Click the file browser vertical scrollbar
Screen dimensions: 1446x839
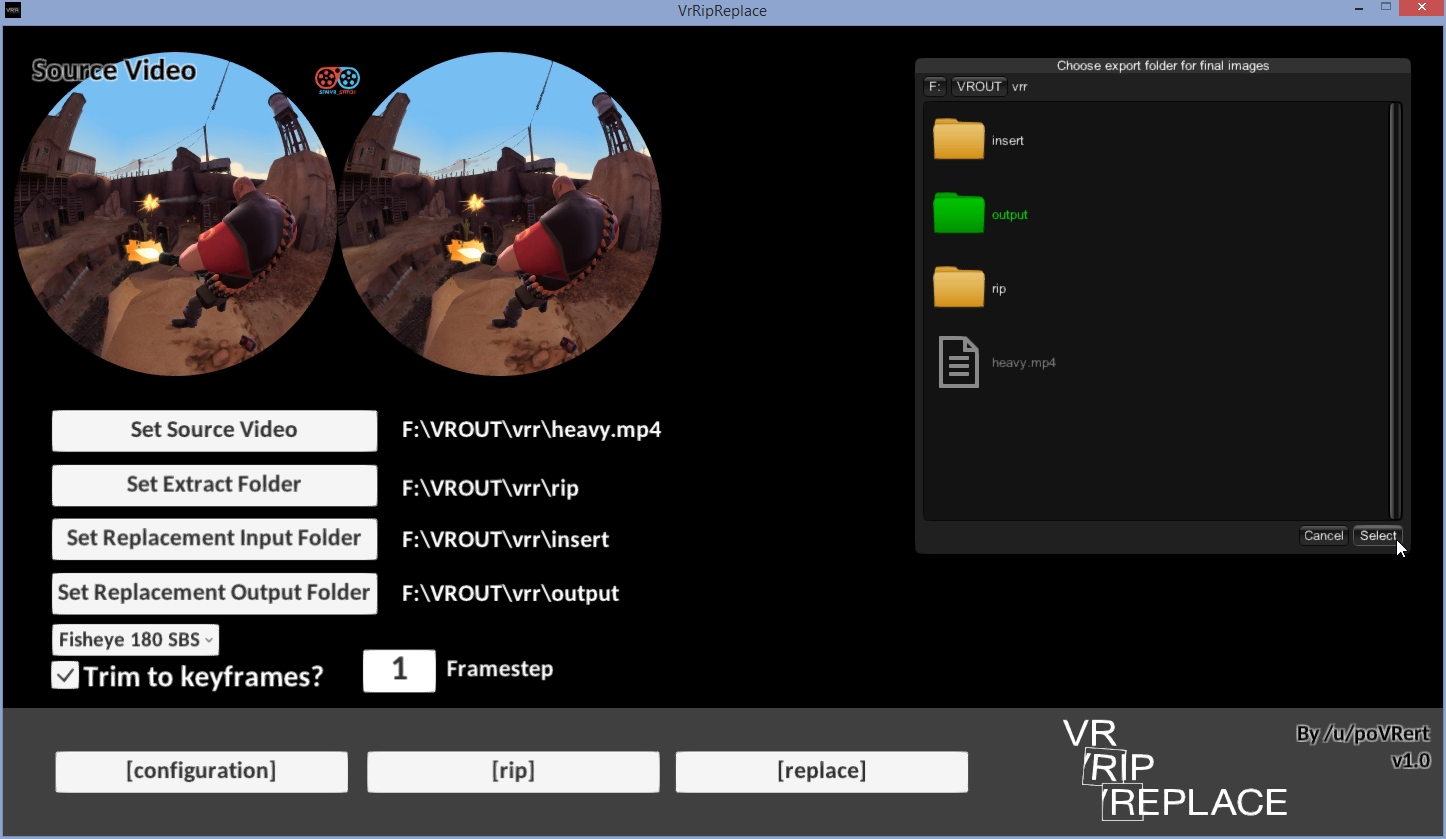(1395, 310)
